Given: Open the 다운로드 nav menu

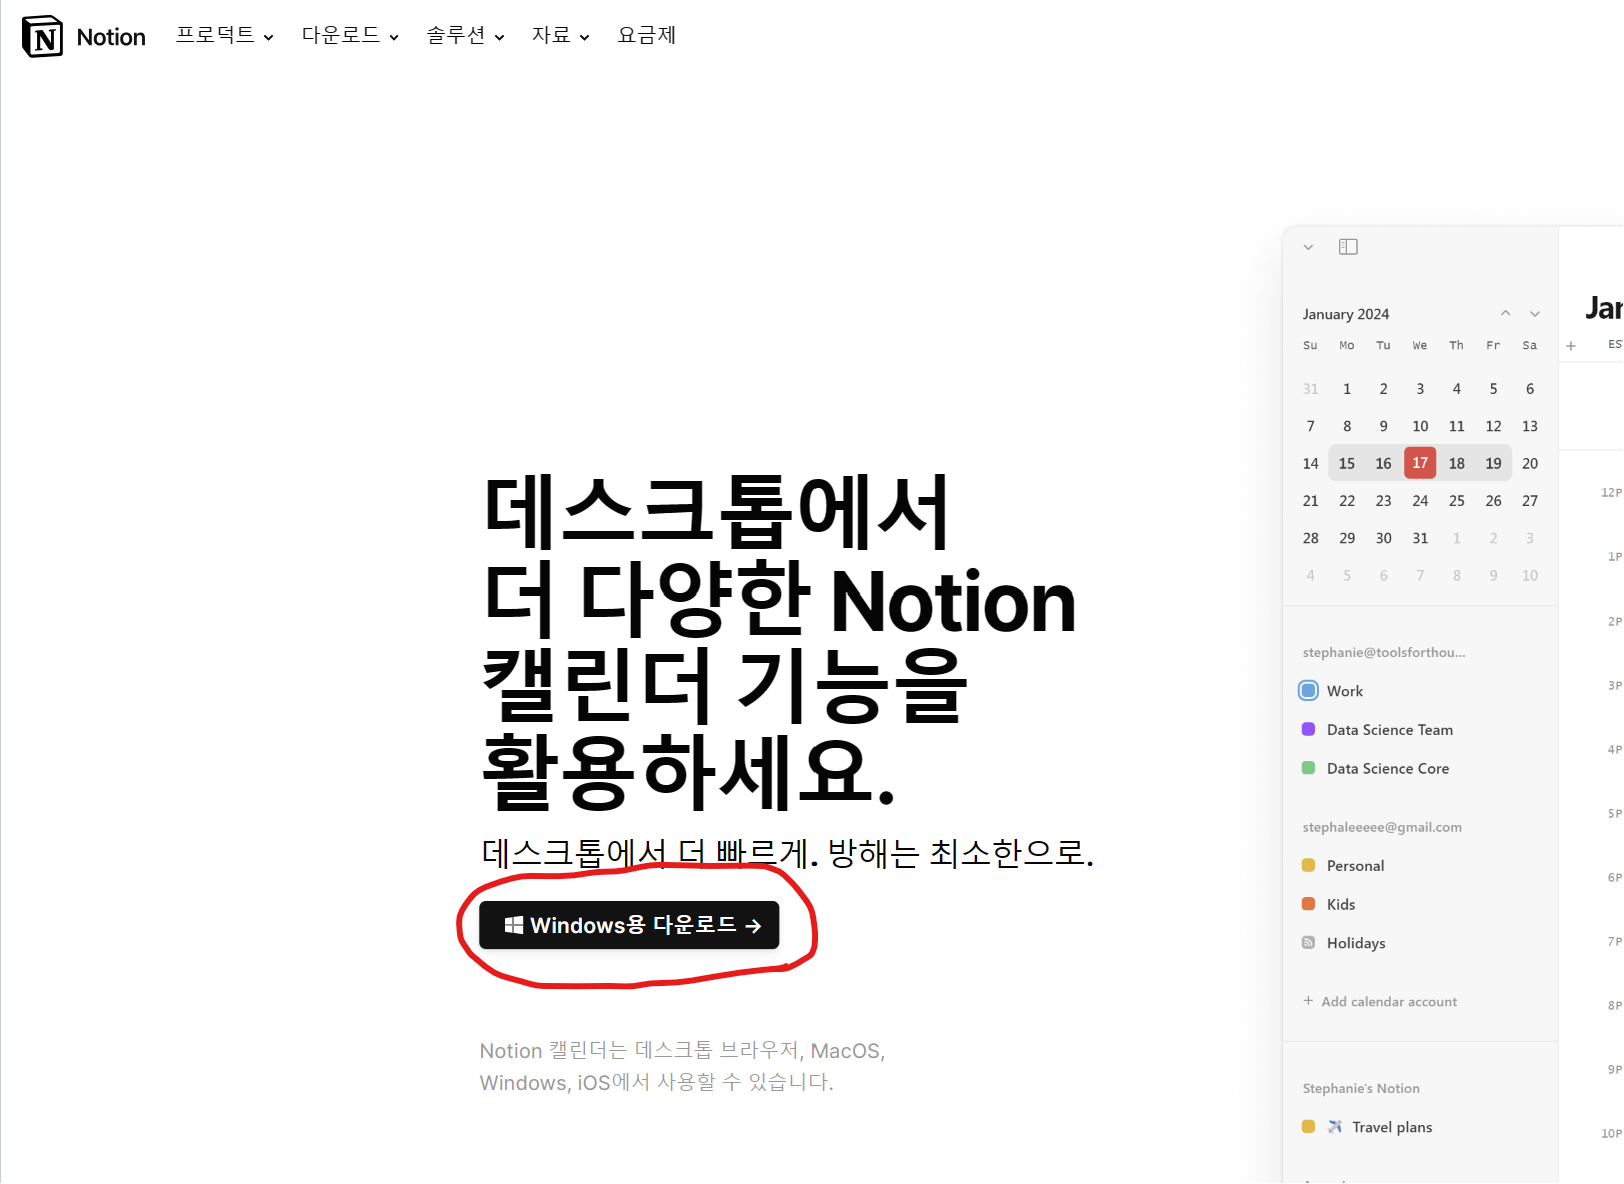Looking at the screenshot, I should (x=350, y=36).
